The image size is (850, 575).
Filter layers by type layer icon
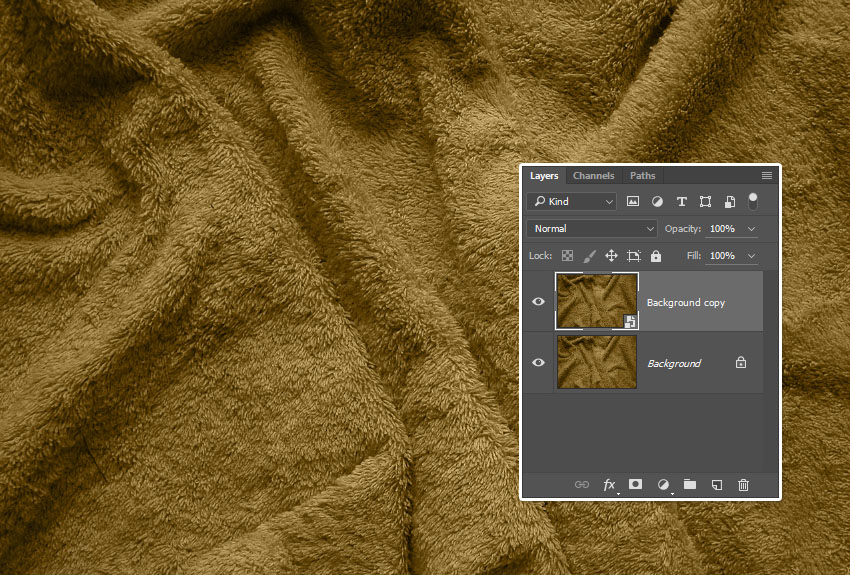[x=682, y=201]
